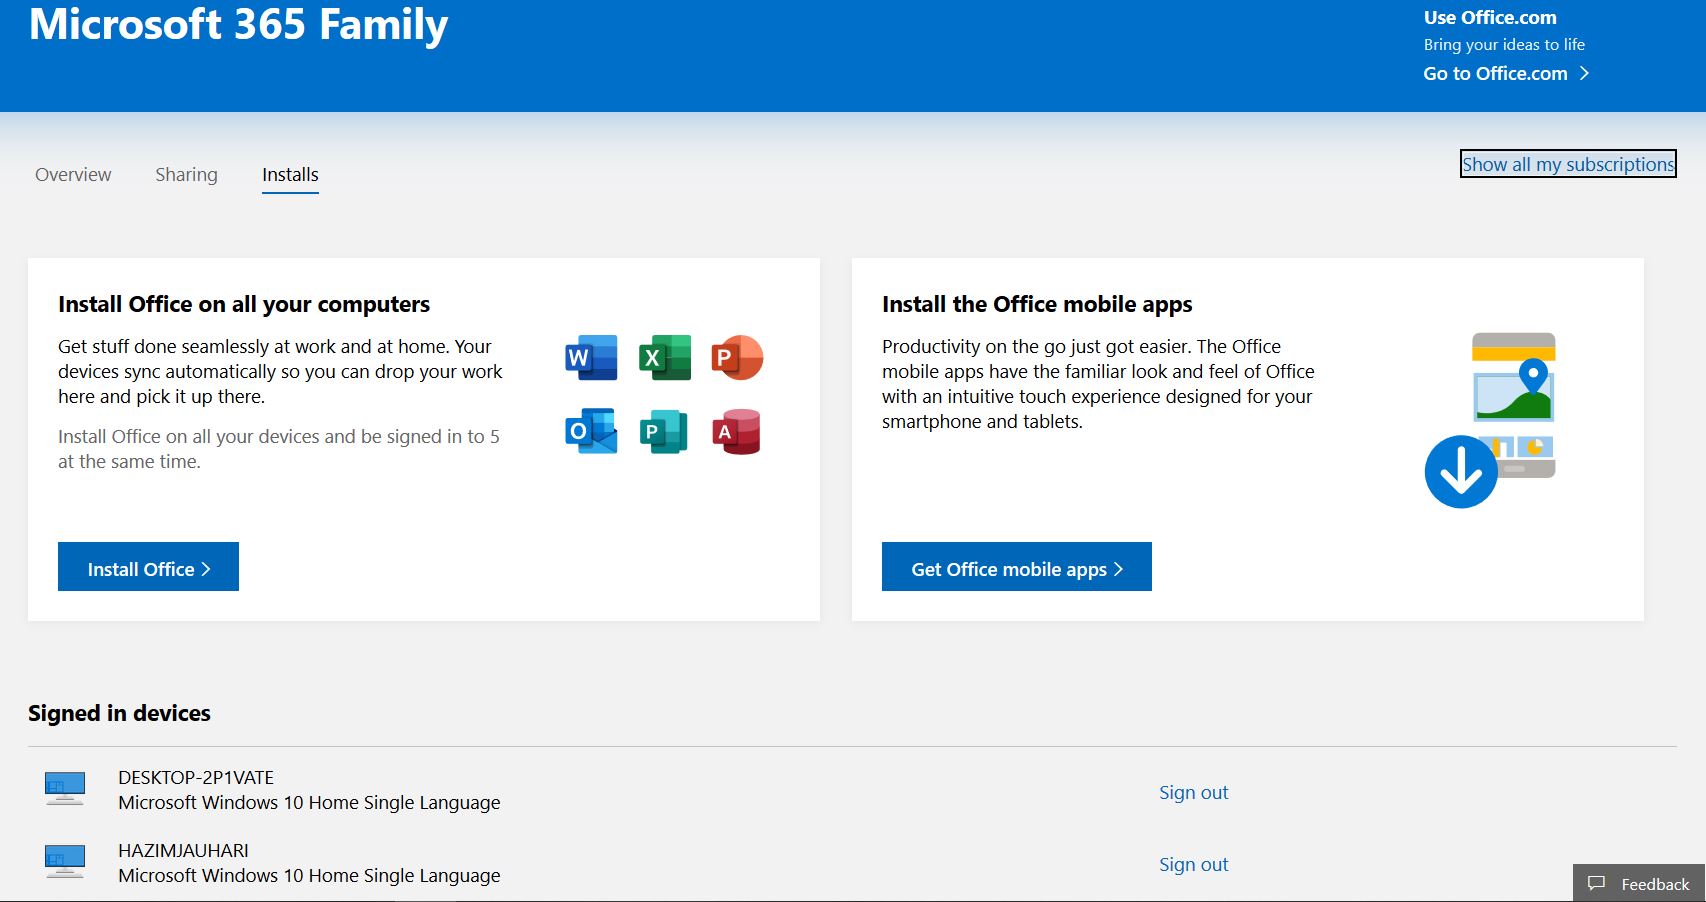Click the DESKTOP-2P1VATE device name
1706x902 pixels.
point(196,777)
